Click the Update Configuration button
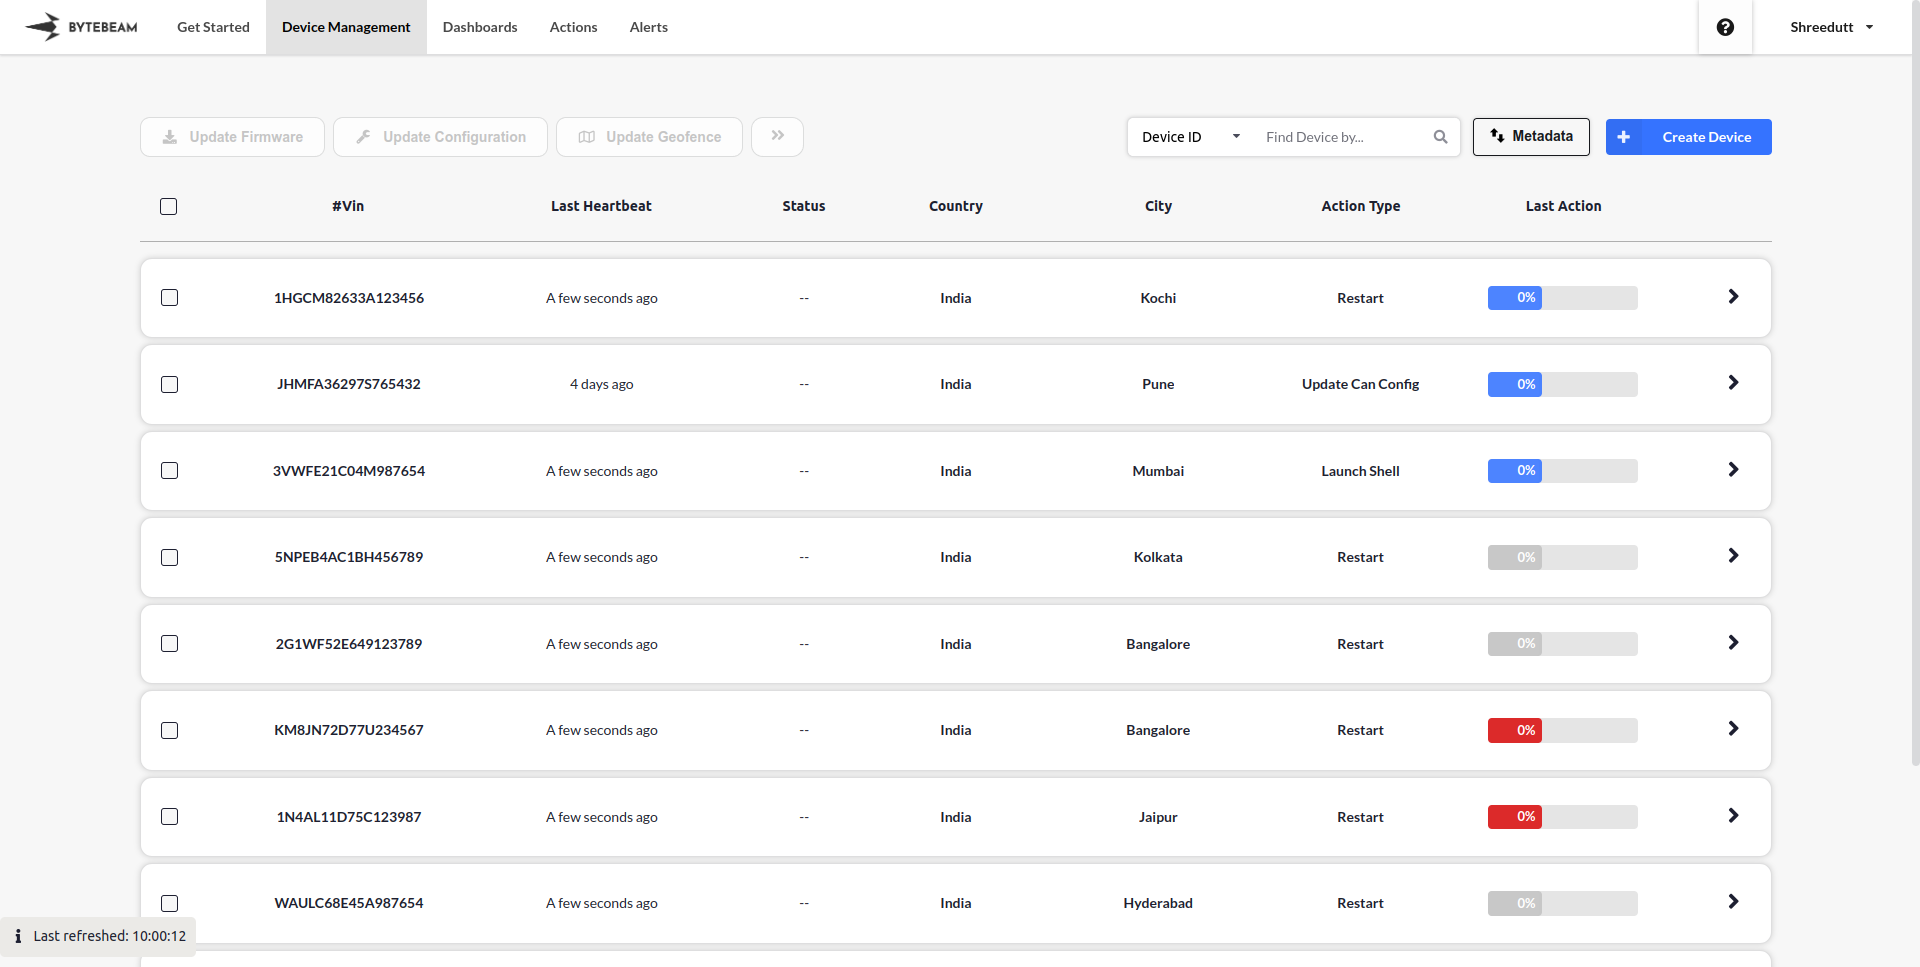1920x967 pixels. click(x=440, y=137)
